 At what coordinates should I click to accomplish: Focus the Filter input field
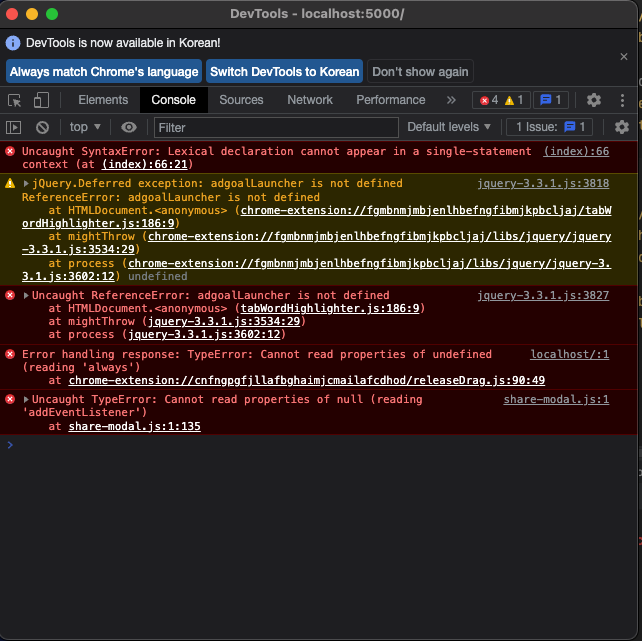[276, 127]
